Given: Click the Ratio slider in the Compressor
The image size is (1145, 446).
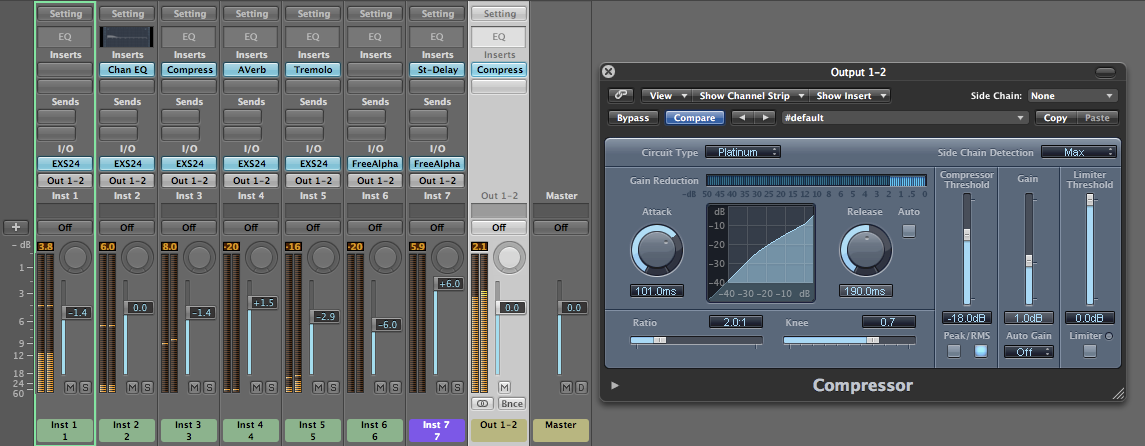Looking at the screenshot, I should click(696, 340).
